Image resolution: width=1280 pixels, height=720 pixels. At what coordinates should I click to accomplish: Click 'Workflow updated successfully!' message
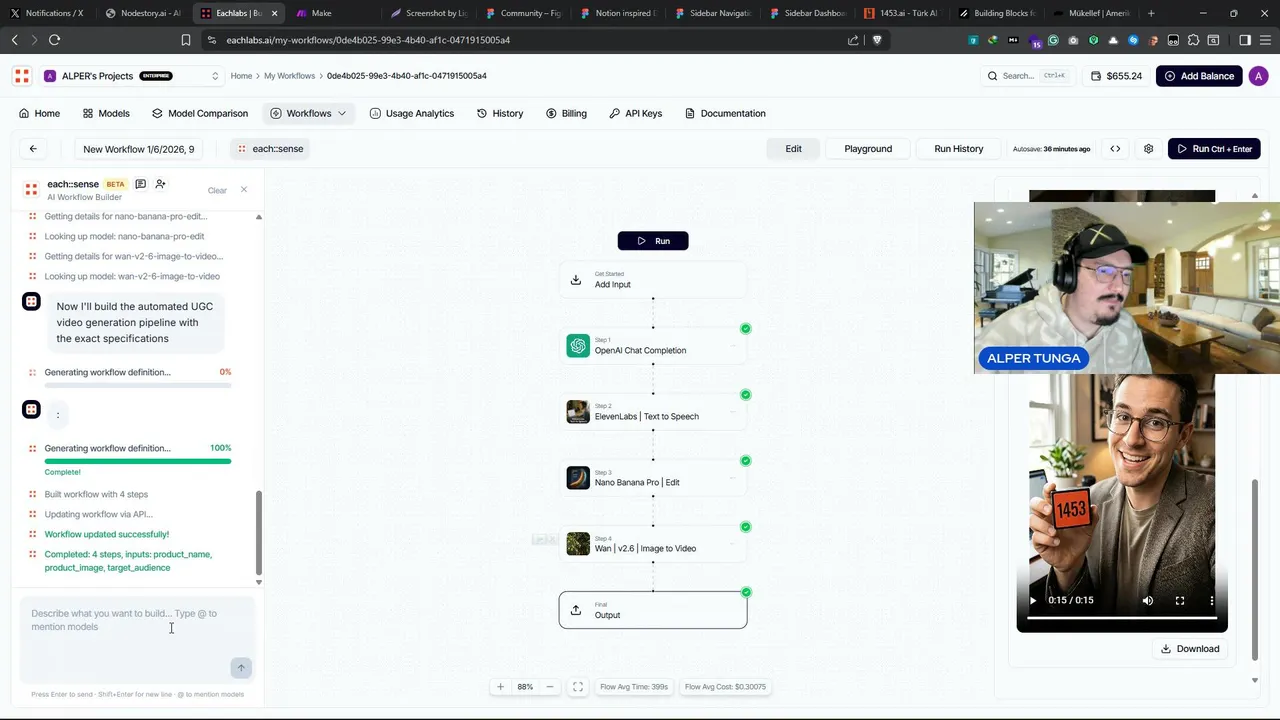(x=107, y=534)
